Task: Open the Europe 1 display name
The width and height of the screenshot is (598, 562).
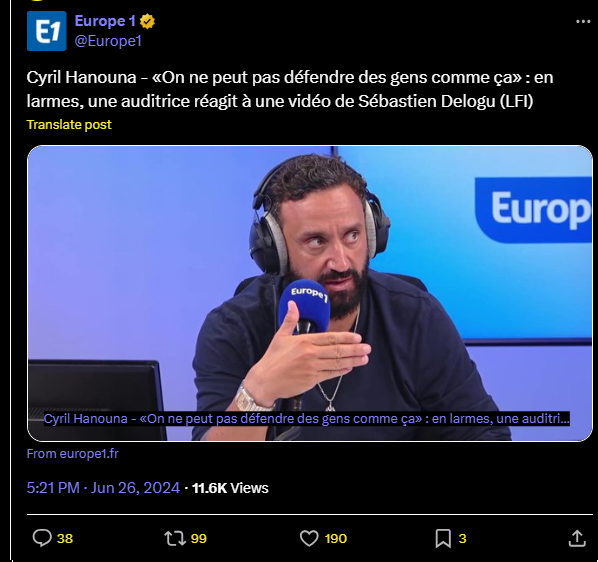Action: click(105, 21)
